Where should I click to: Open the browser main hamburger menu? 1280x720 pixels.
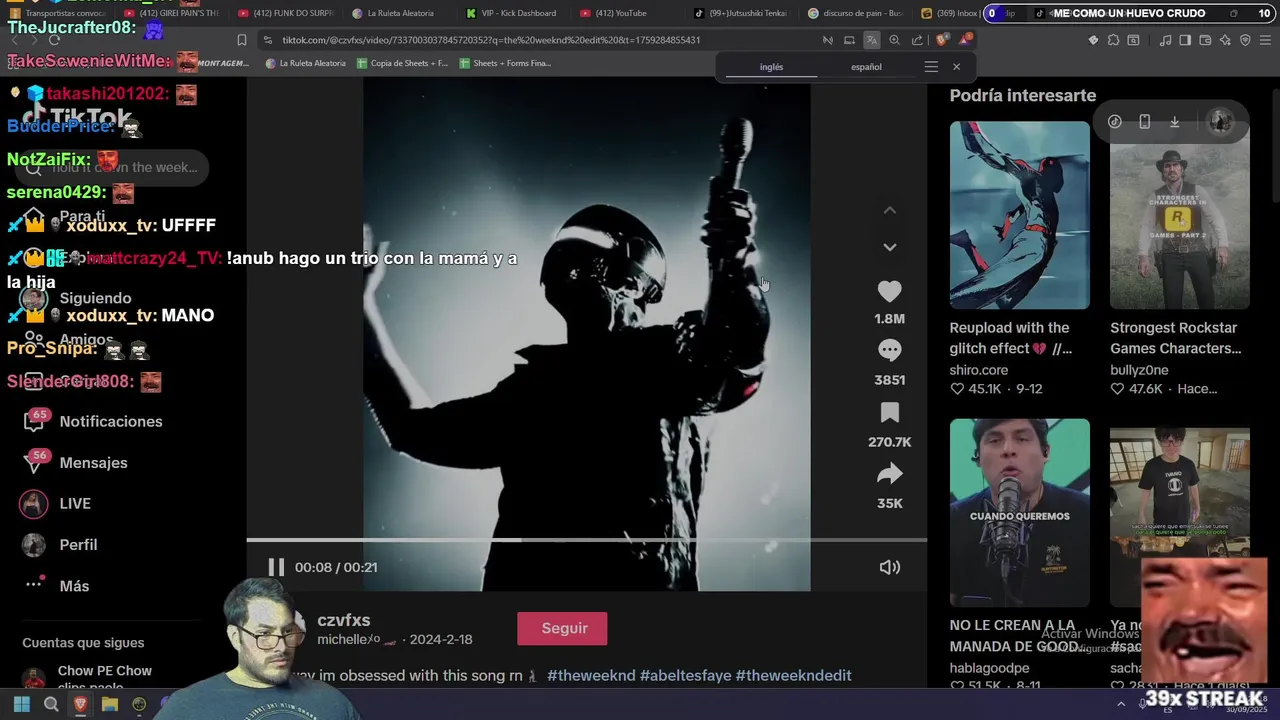tap(1266, 40)
